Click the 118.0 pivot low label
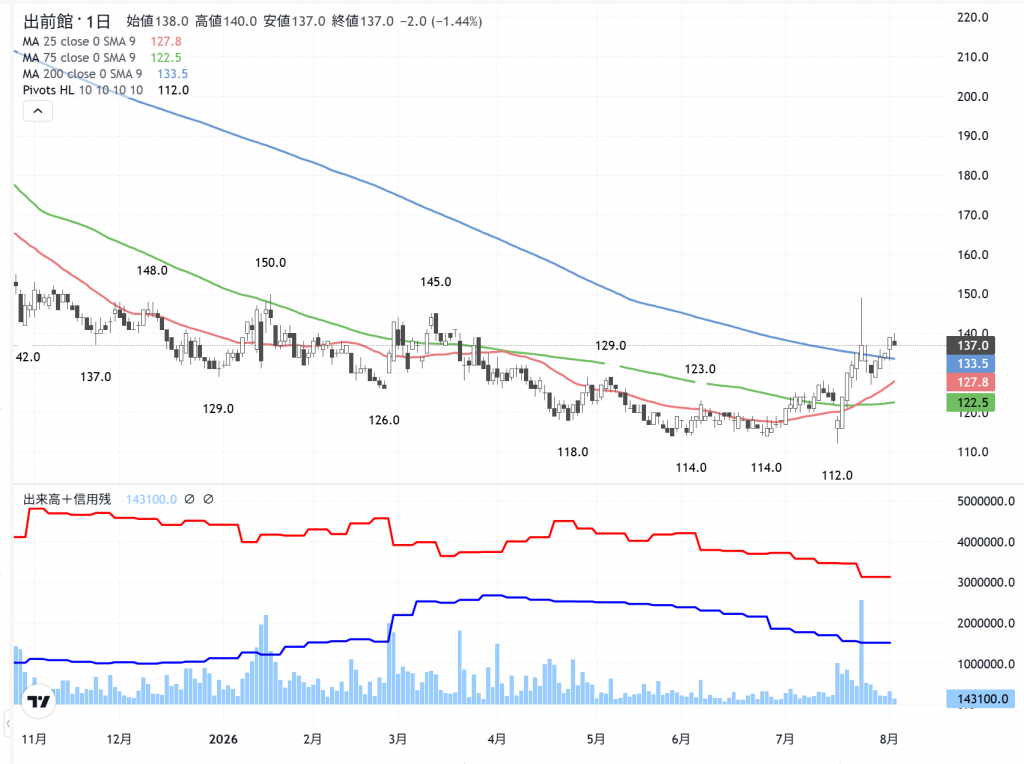Viewport: 1024px width, 764px height. click(573, 452)
